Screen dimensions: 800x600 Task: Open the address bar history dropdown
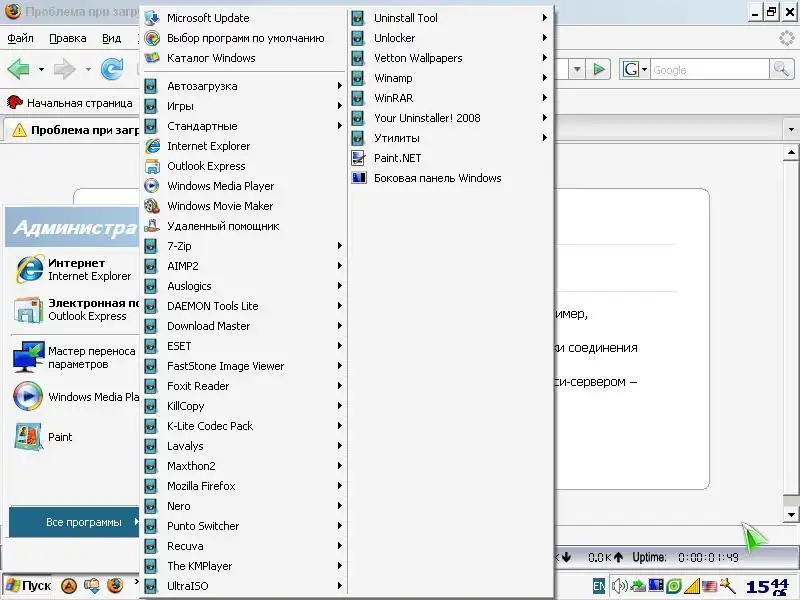(577, 69)
